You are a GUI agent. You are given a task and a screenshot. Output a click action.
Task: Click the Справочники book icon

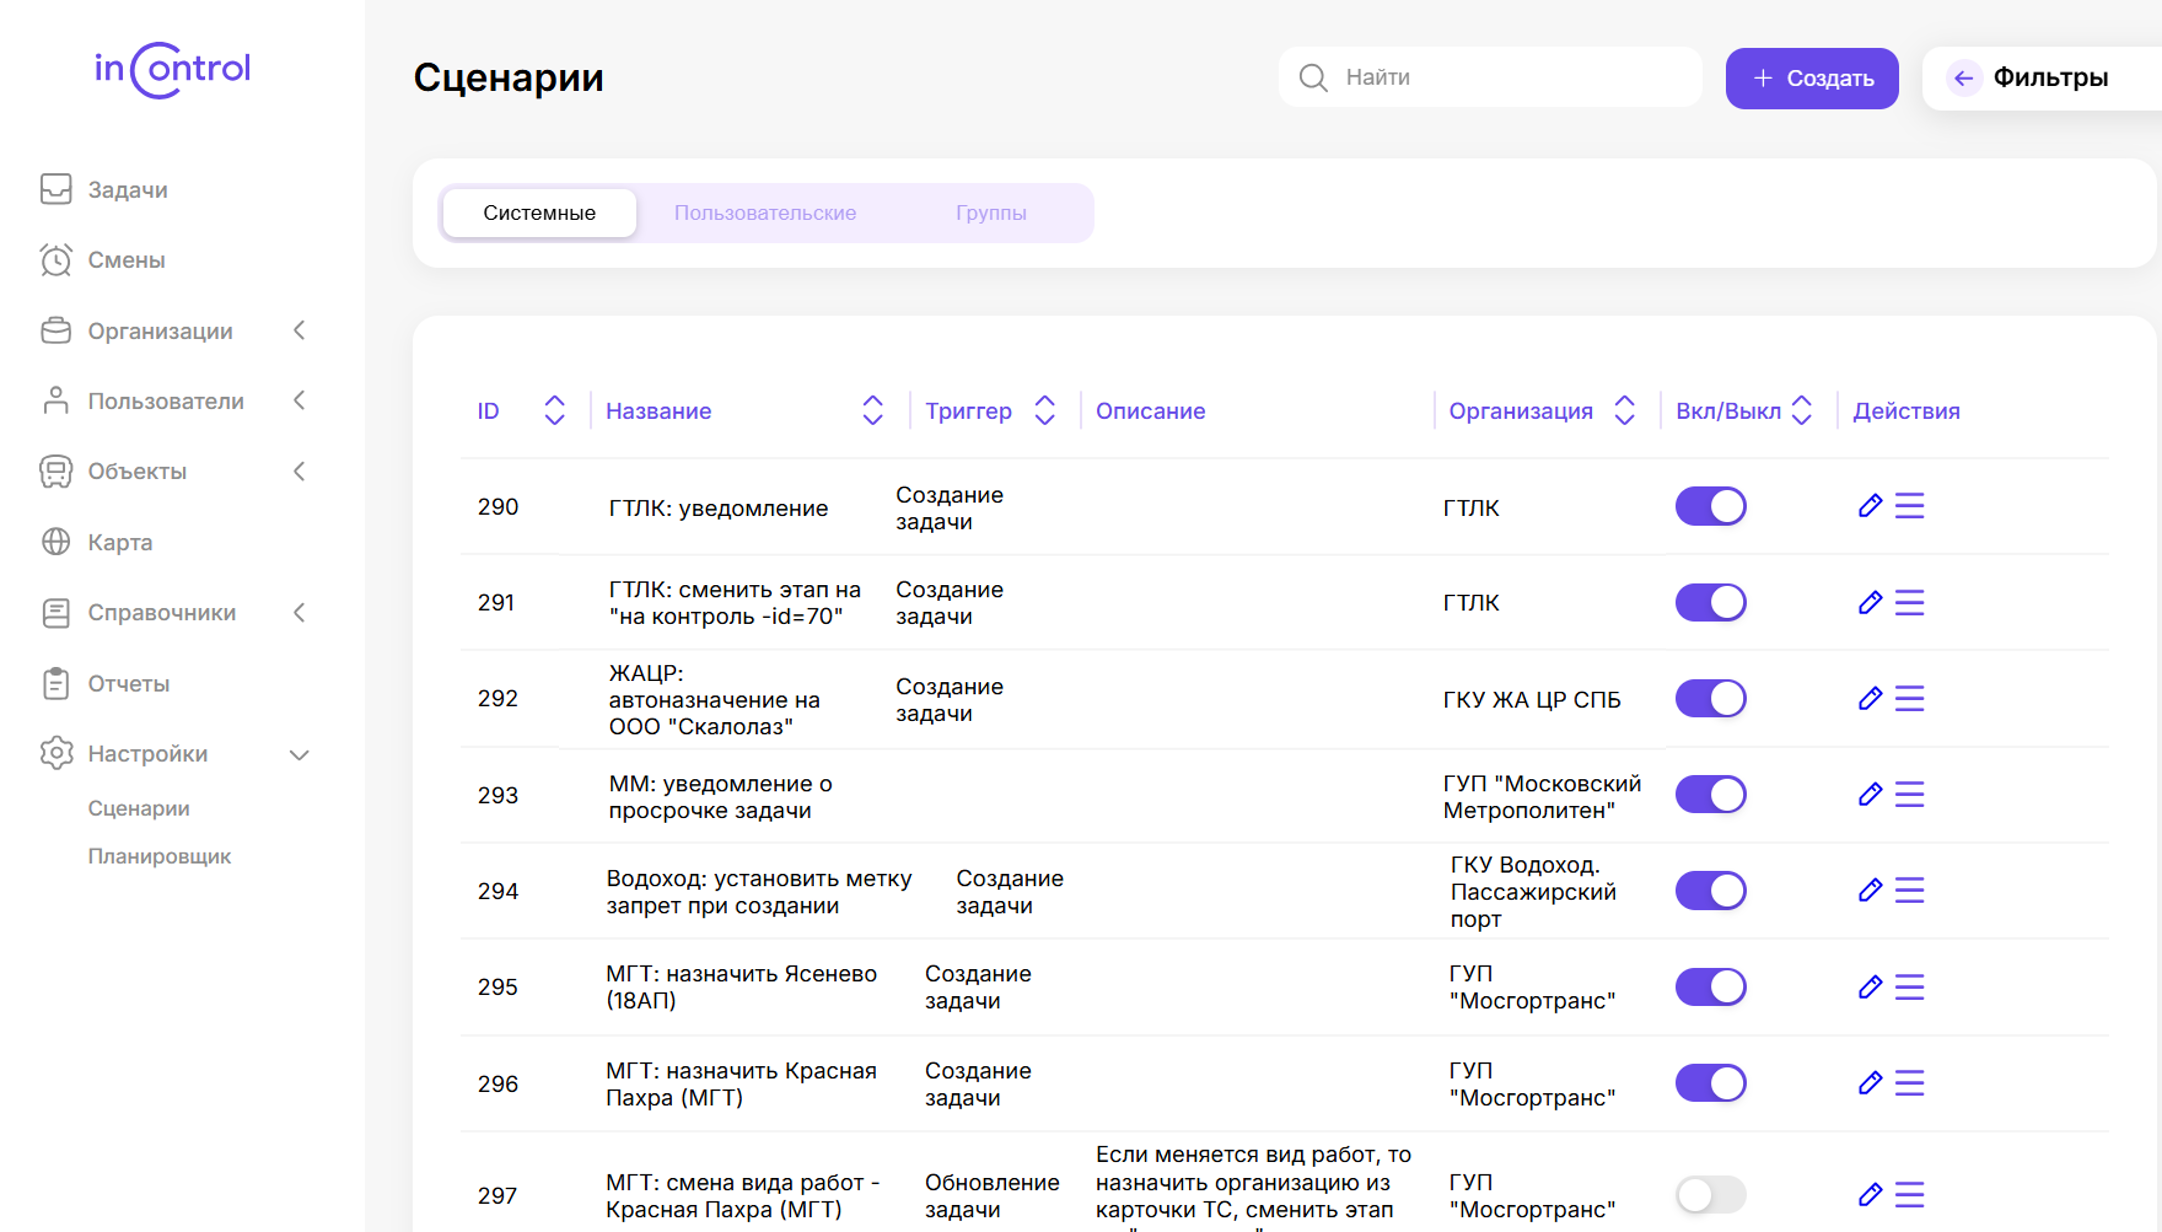[56, 613]
